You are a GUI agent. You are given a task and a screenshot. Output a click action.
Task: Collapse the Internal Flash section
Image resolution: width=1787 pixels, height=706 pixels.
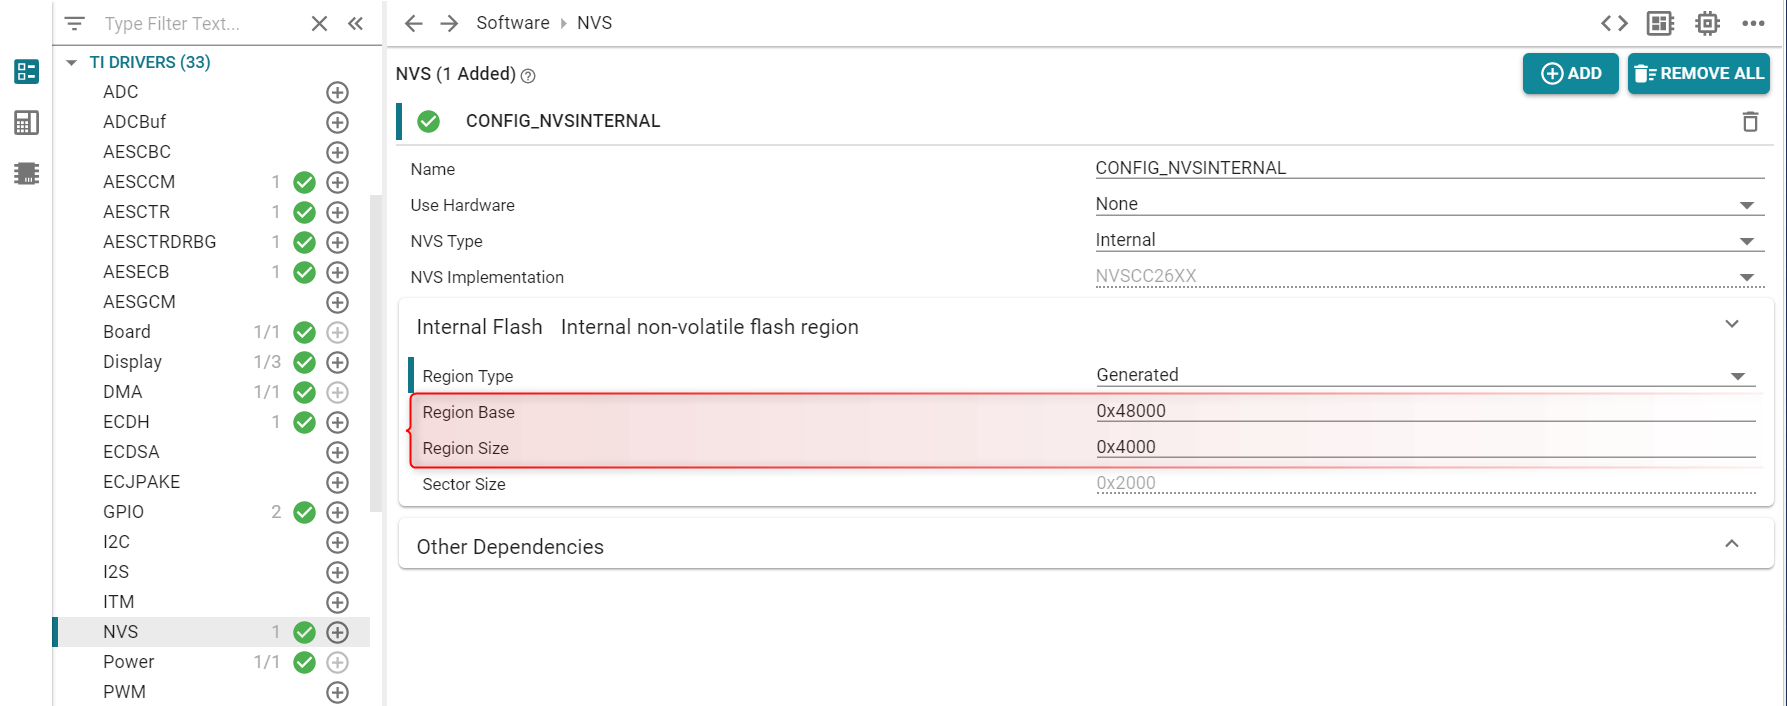pyautogui.click(x=1732, y=325)
